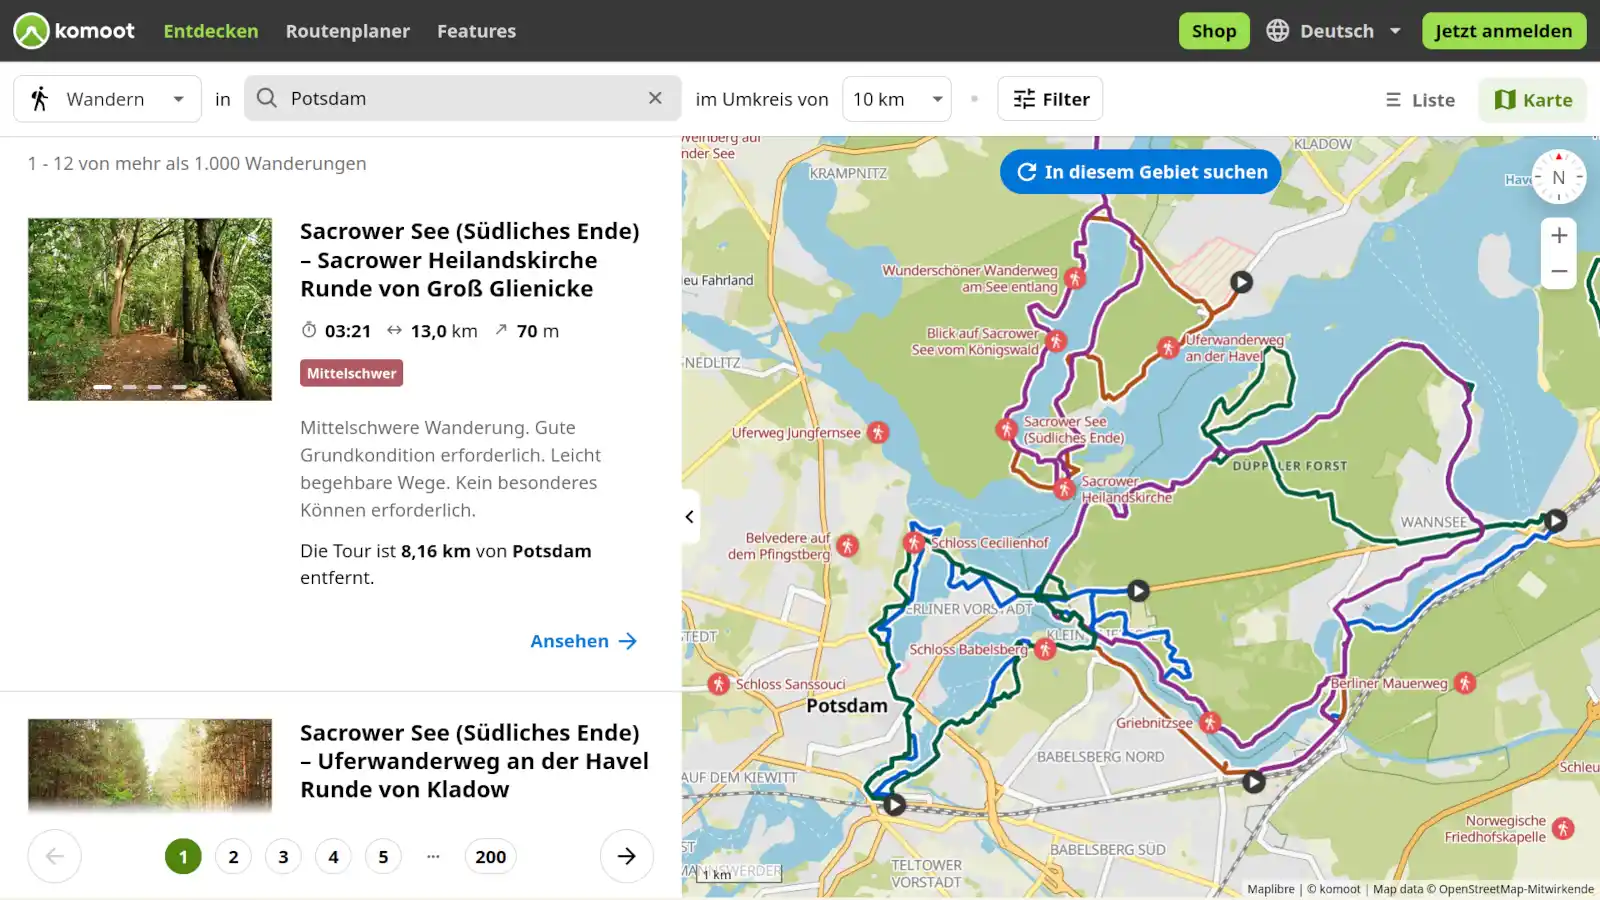Open second tour forest thumbnail

point(150,765)
